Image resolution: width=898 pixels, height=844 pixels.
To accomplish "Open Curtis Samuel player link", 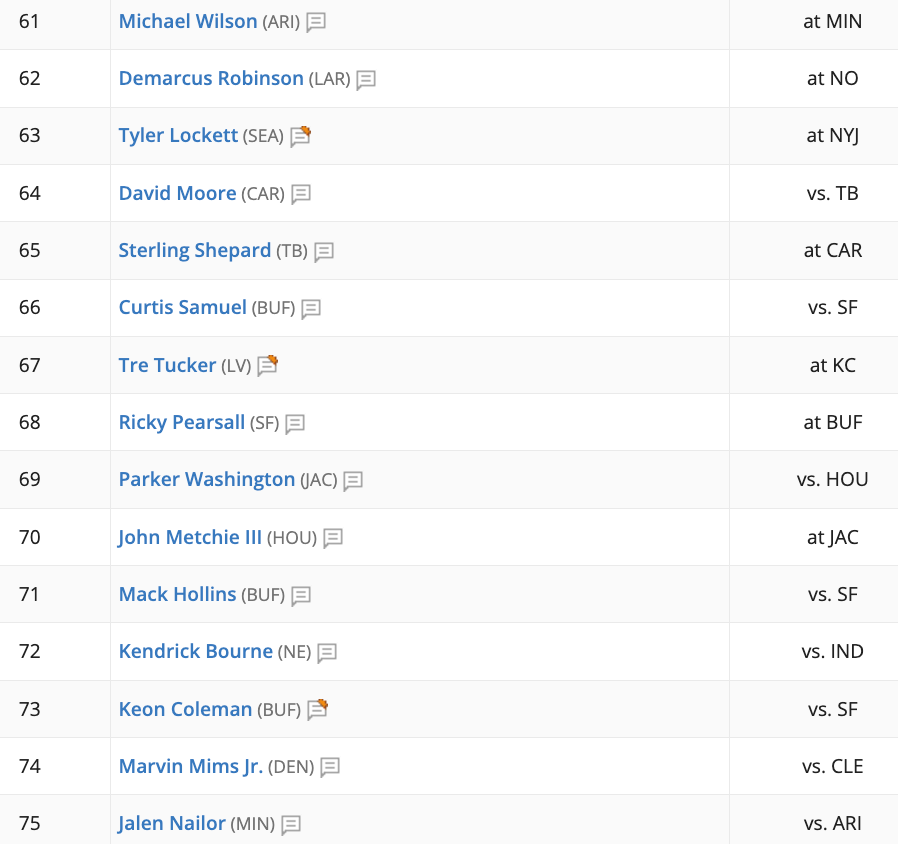I will pos(183,307).
